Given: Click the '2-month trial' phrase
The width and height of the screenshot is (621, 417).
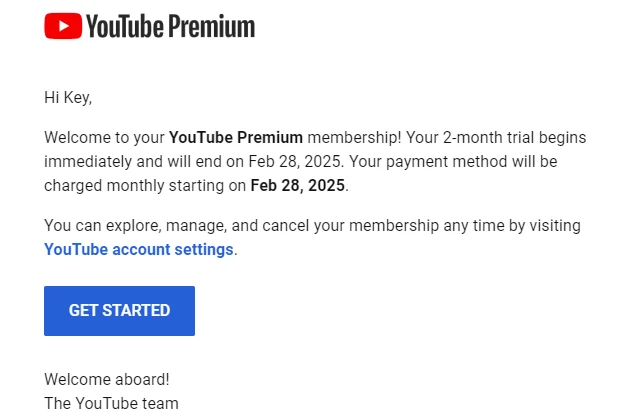Looking at the screenshot, I should click(x=488, y=138).
